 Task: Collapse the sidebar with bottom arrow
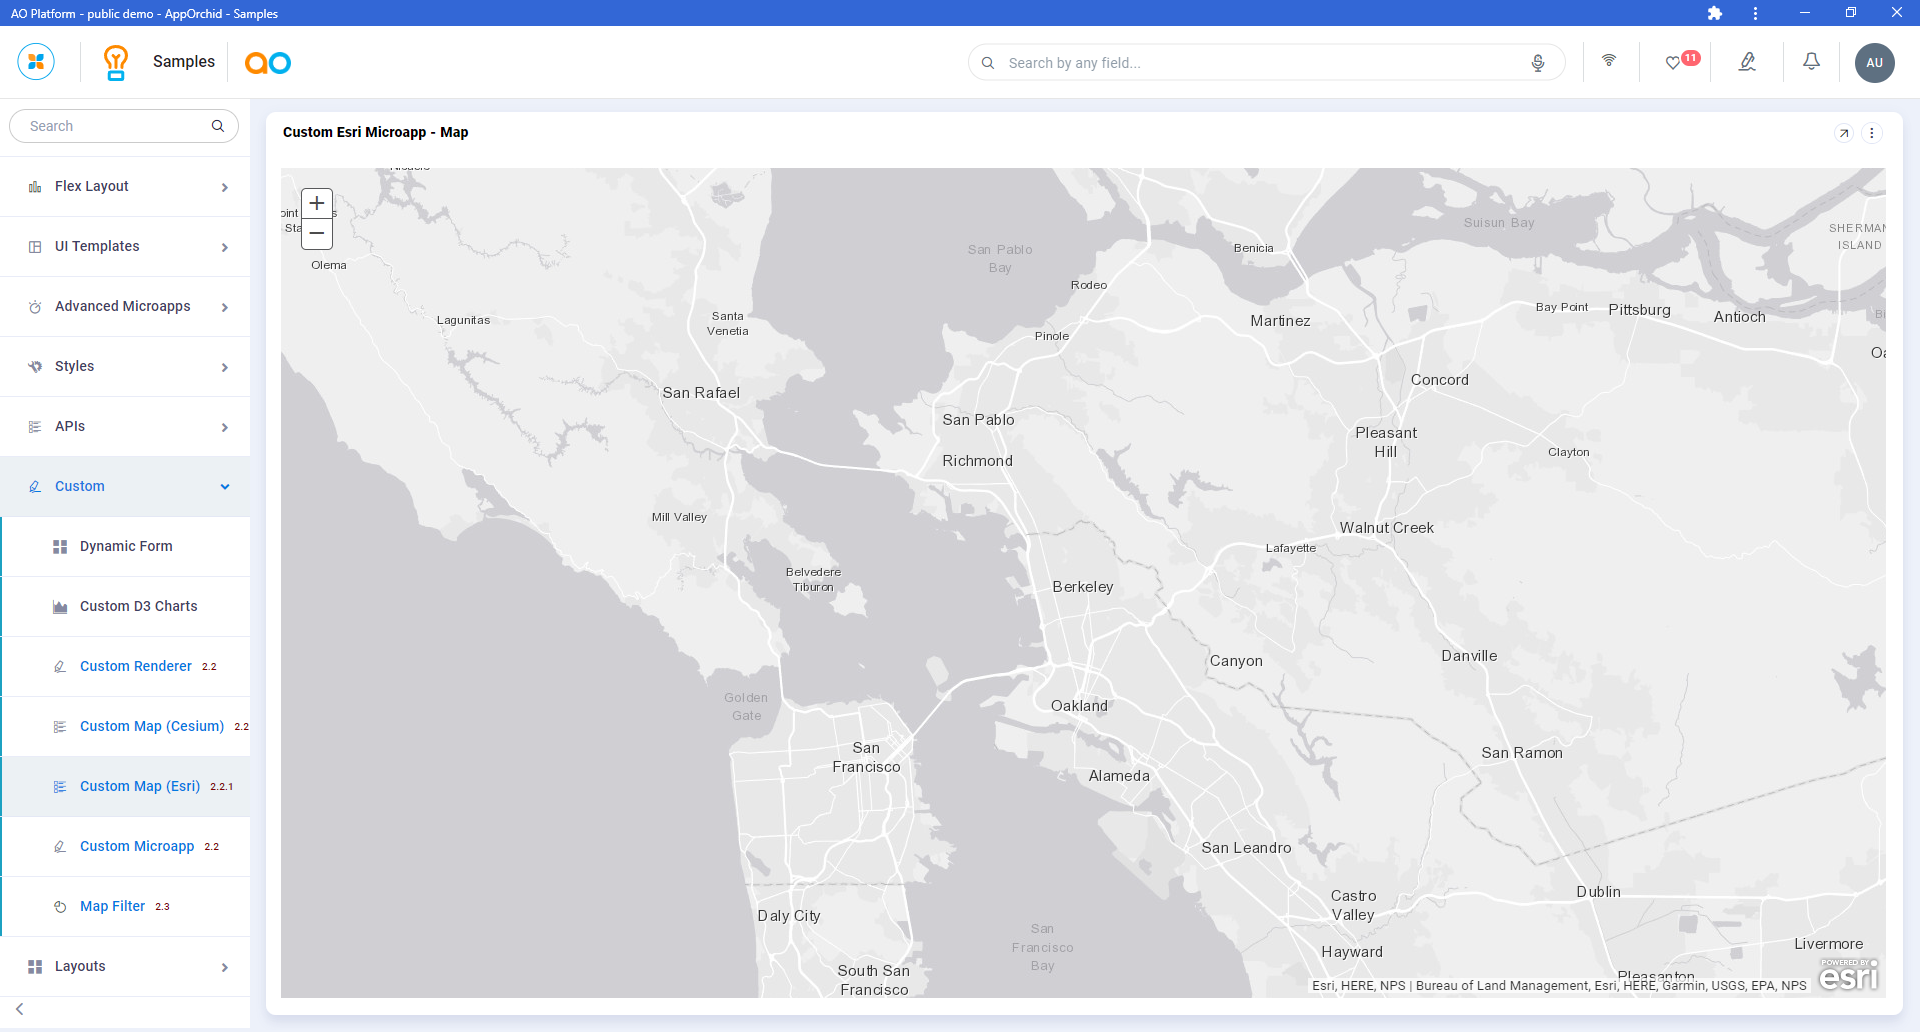coord(20,1009)
